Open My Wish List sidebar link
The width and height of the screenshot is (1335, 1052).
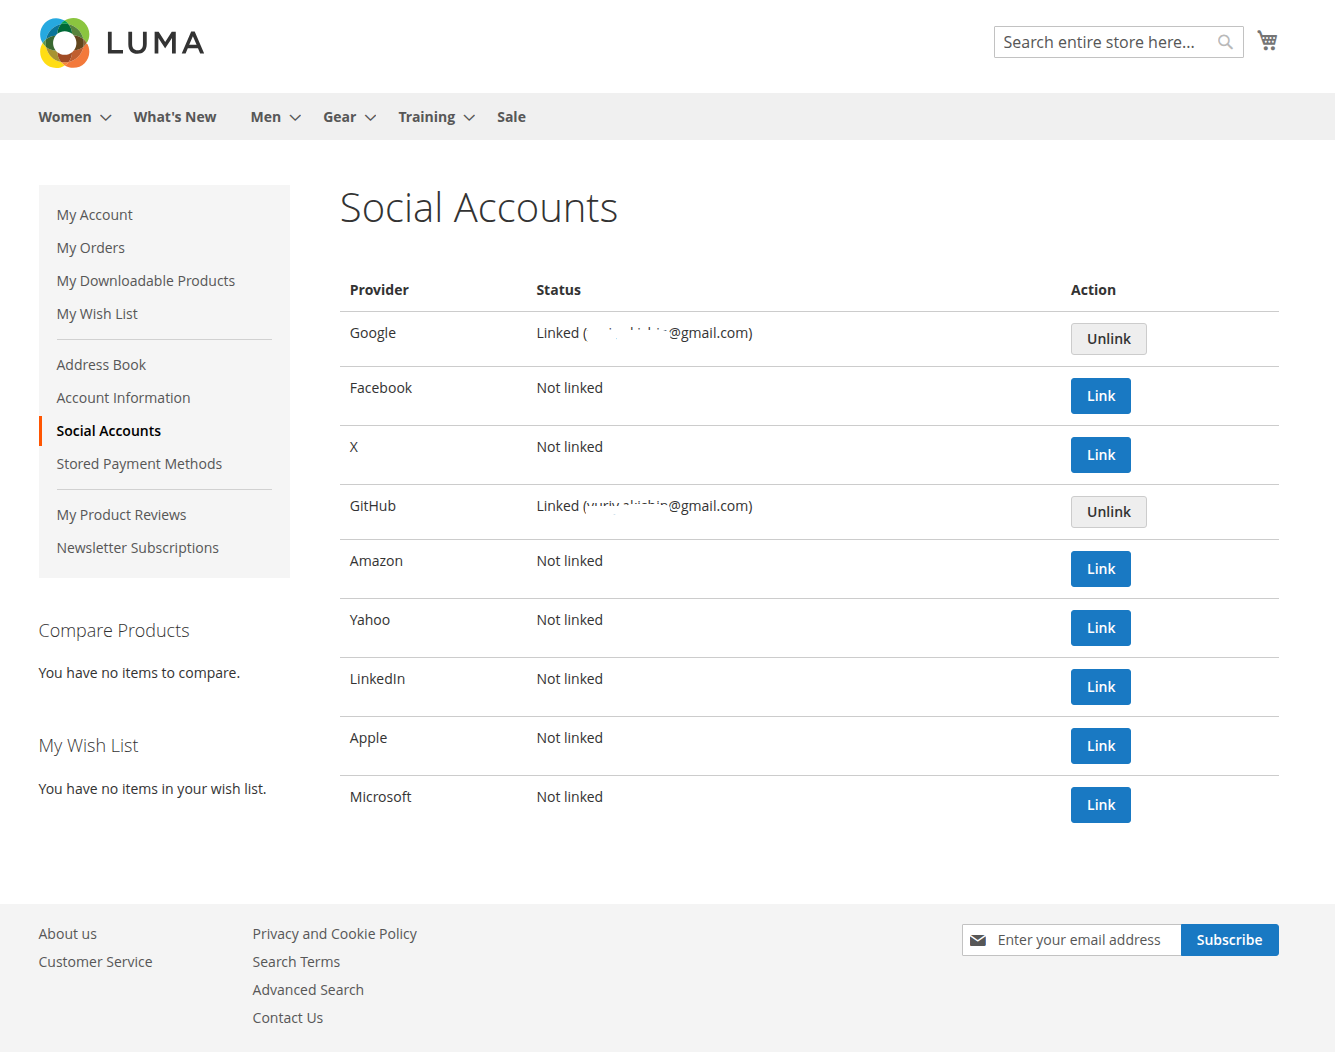pyautogui.click(x=97, y=314)
